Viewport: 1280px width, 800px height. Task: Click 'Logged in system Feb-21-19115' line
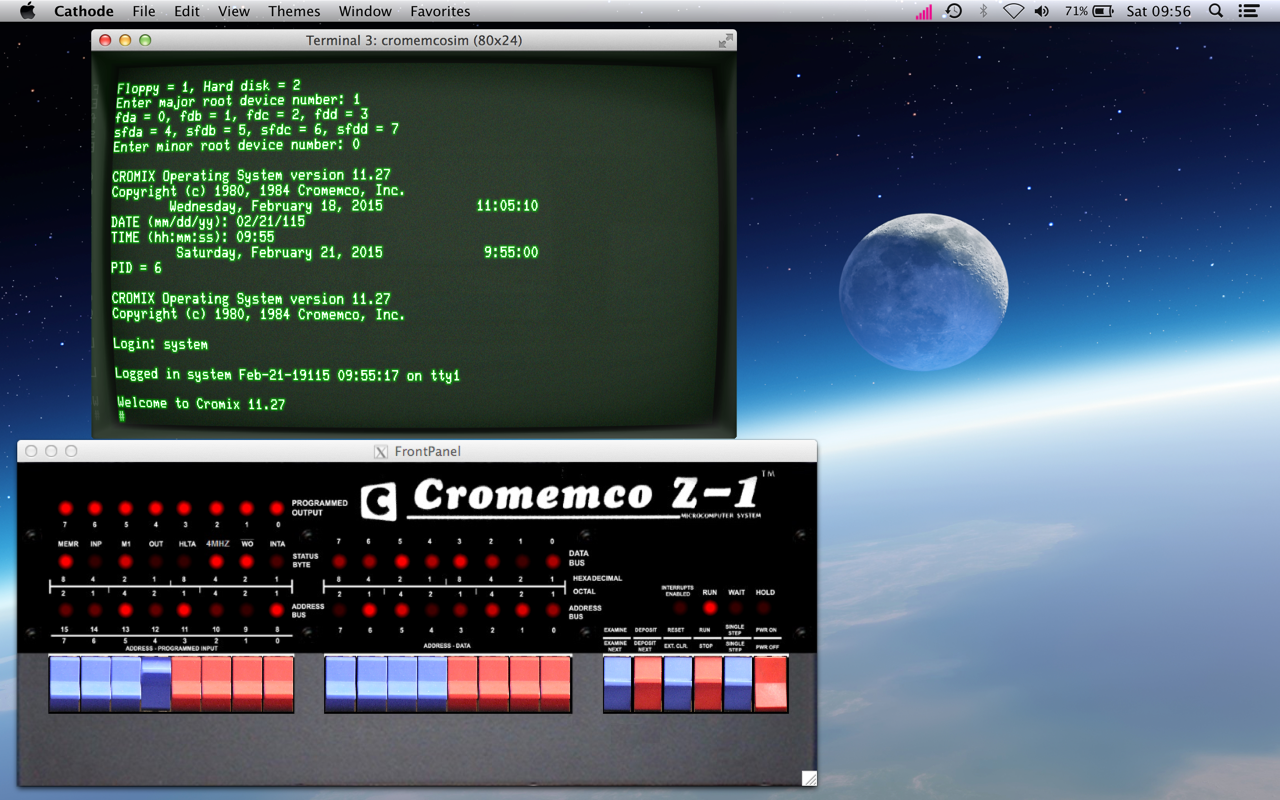[287, 375]
